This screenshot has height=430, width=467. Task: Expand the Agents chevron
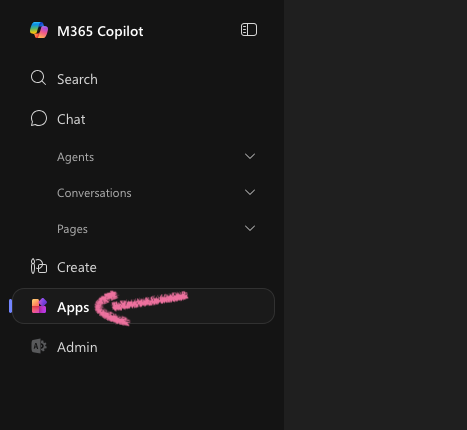[250, 156]
